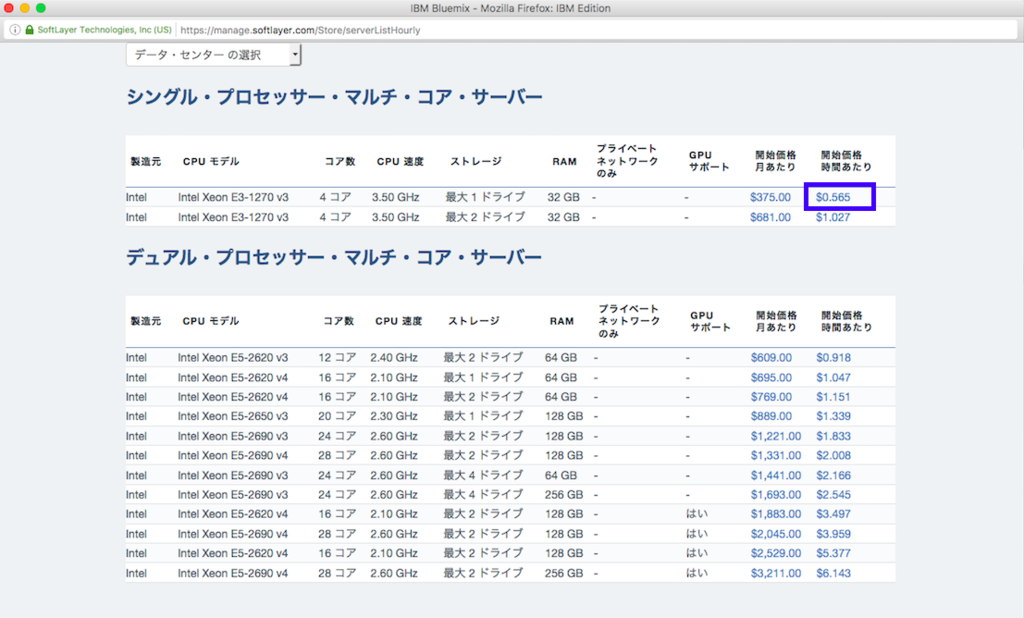Open the $889.00 monthly price link
Screen dimensions: 1024x618
771,416
